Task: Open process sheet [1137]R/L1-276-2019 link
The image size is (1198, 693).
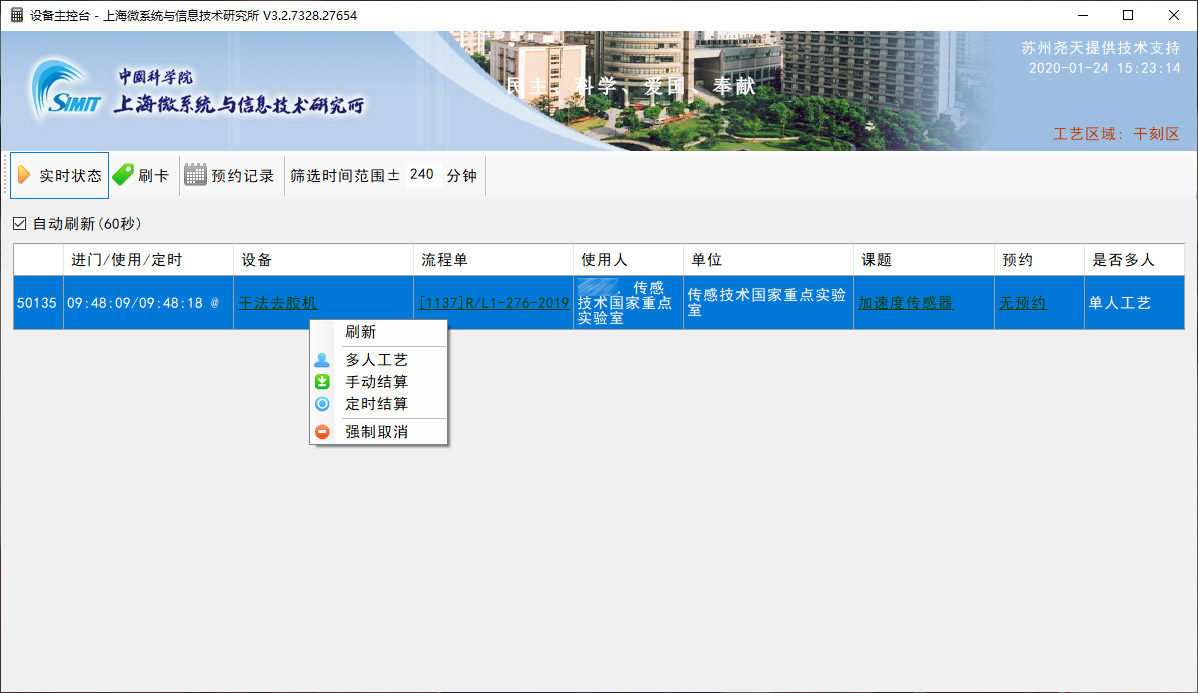Action: tap(494, 303)
